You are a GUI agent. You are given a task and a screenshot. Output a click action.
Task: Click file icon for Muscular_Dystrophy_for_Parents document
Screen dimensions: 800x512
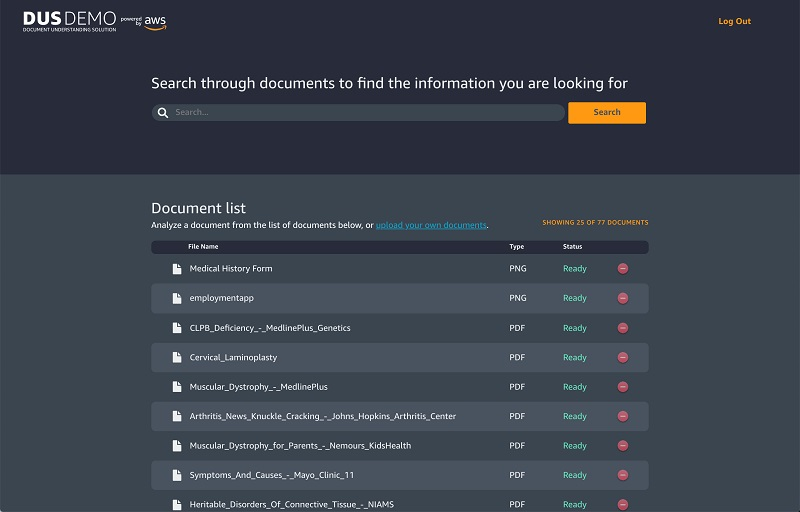pyautogui.click(x=177, y=446)
